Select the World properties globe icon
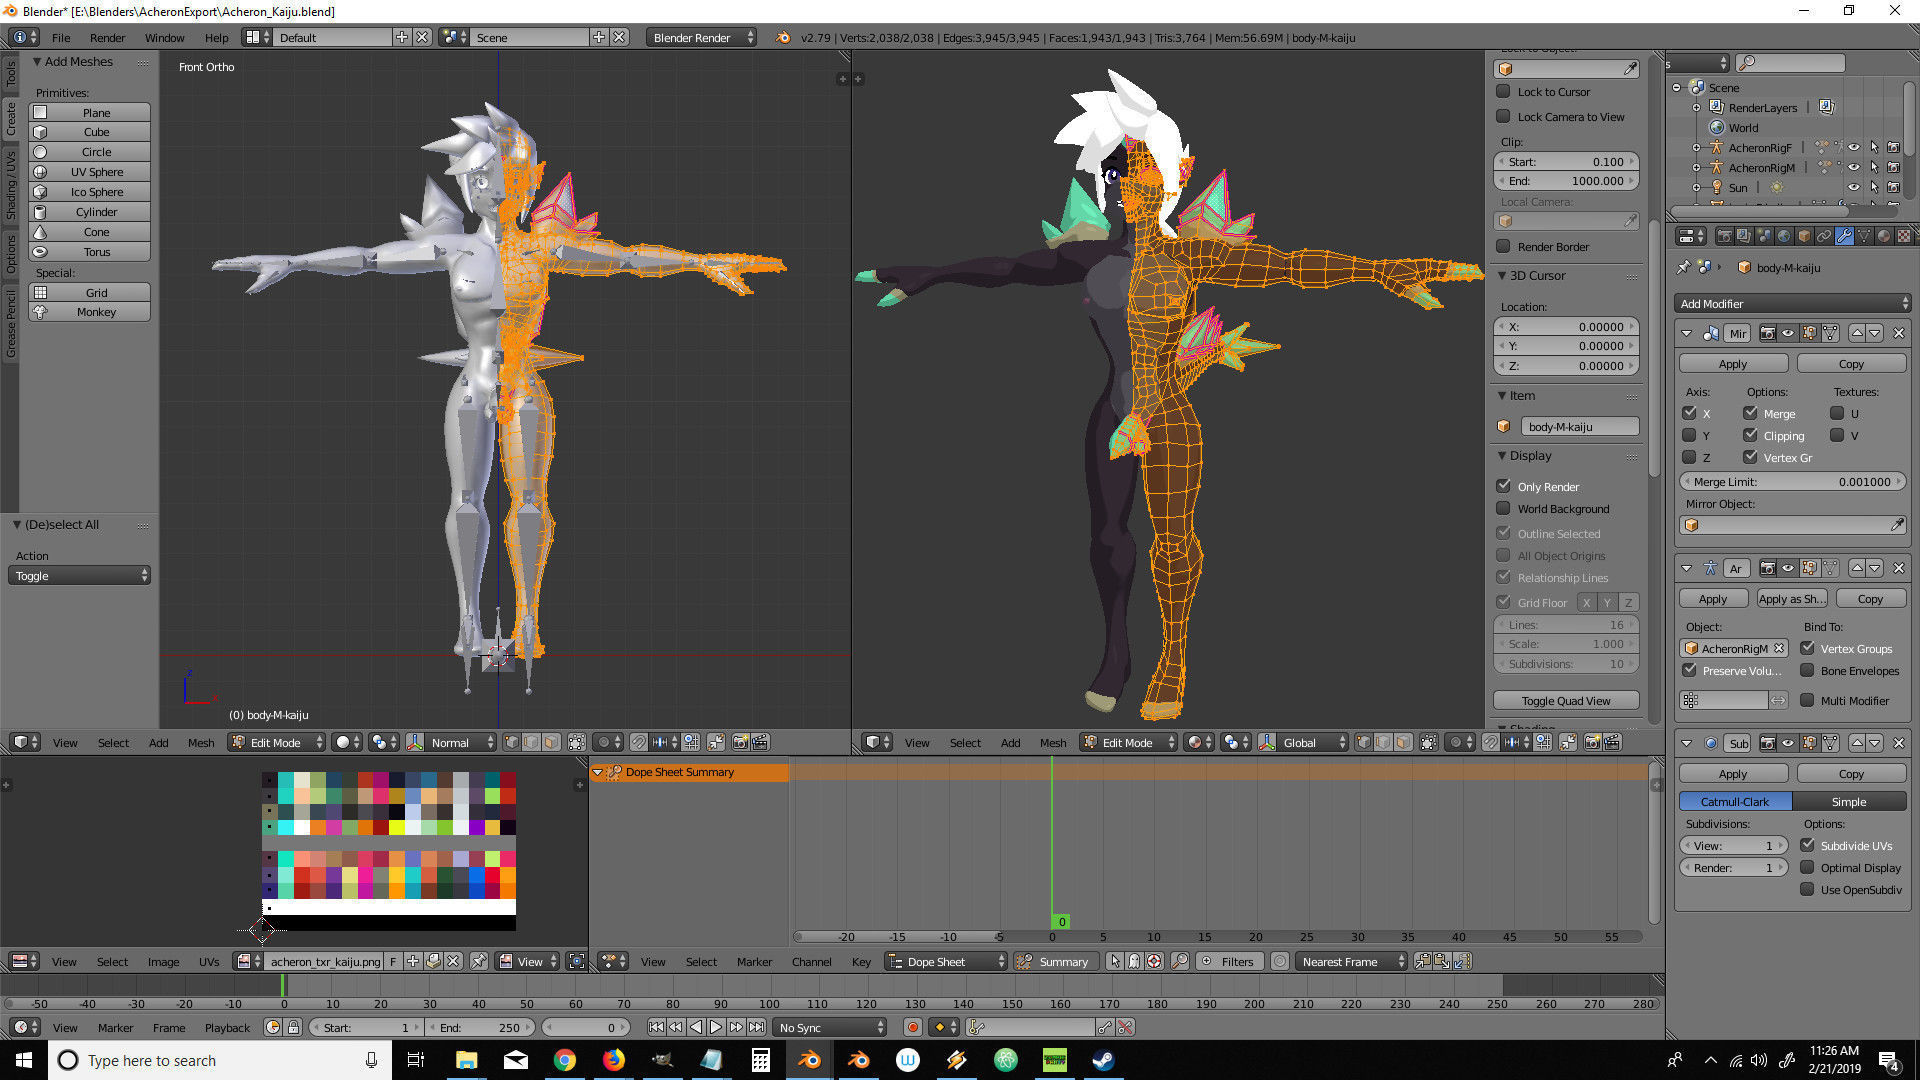1920x1080 pixels. coord(1784,236)
